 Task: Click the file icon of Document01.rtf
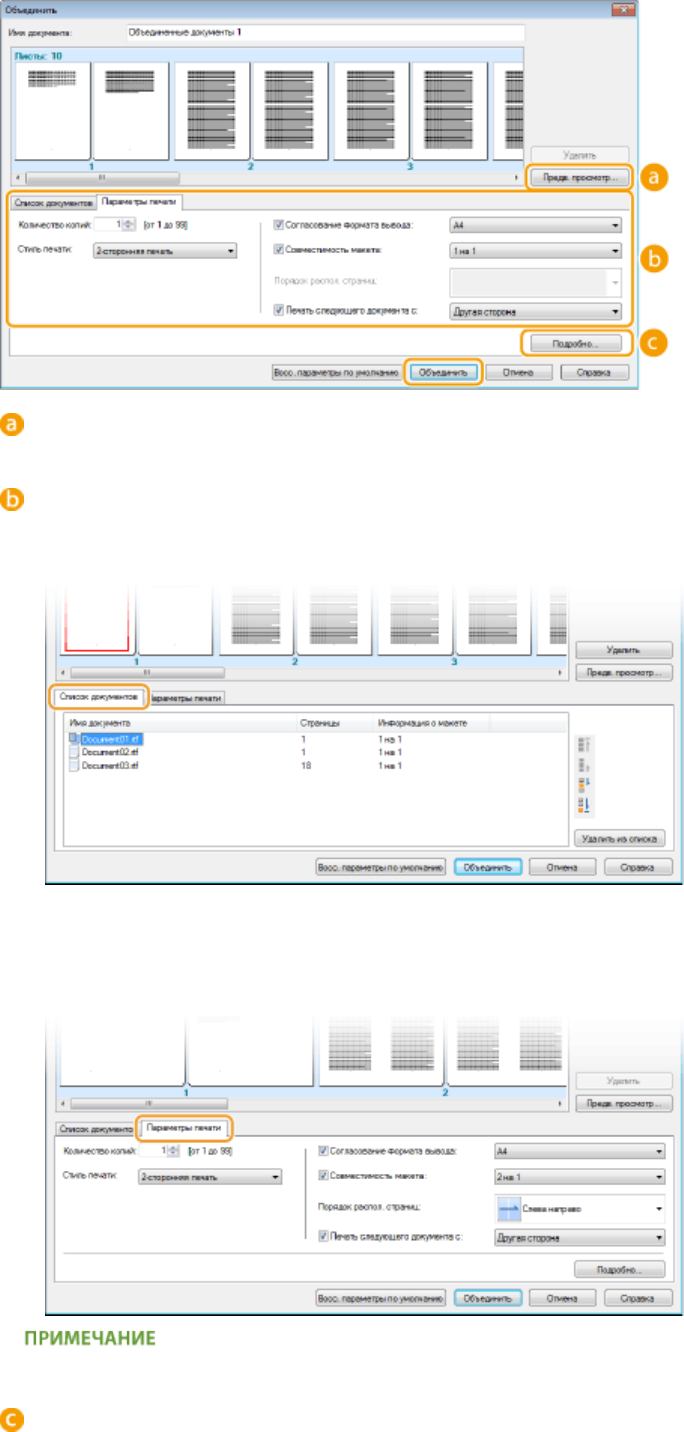[74, 739]
